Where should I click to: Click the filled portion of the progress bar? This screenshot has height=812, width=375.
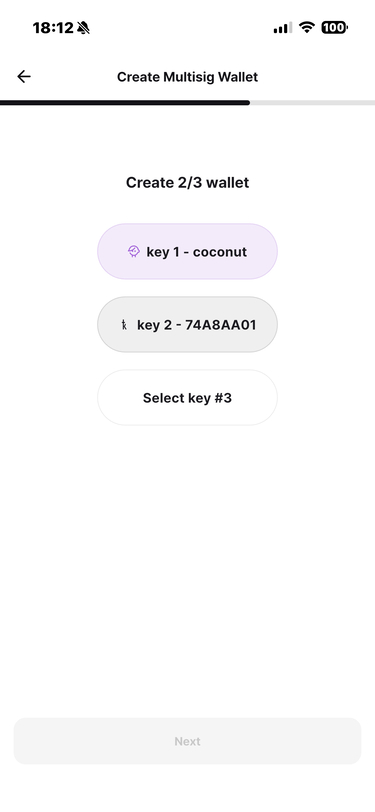click(x=125, y=103)
